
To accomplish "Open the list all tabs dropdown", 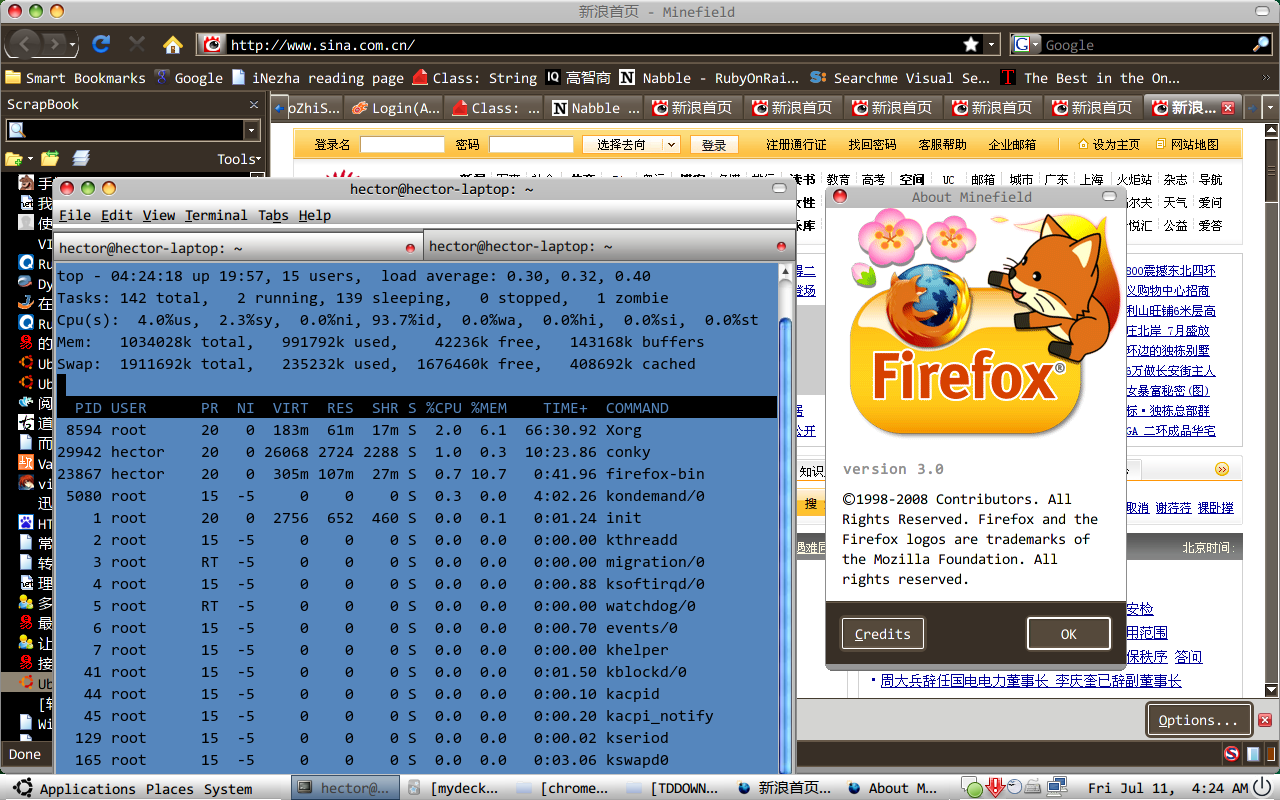I will pyautogui.click(x=1270, y=107).
